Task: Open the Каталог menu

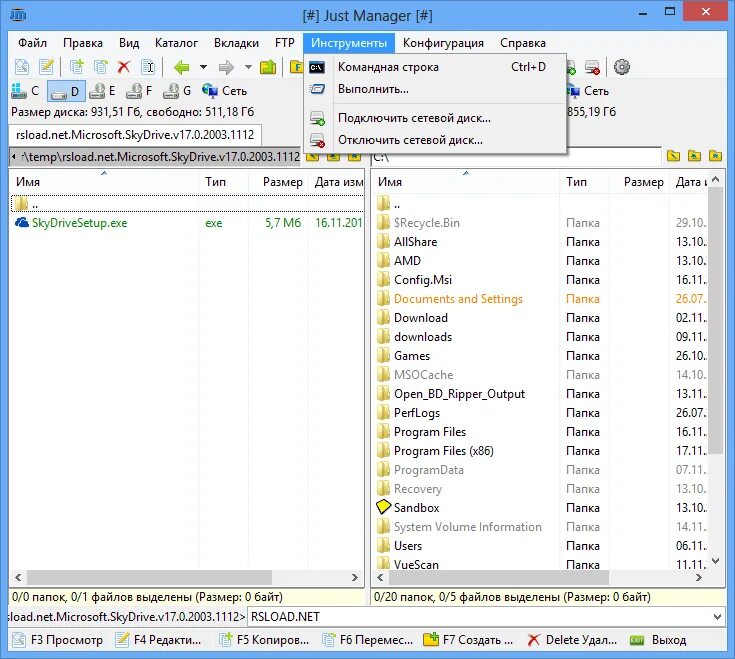Action: pos(176,43)
